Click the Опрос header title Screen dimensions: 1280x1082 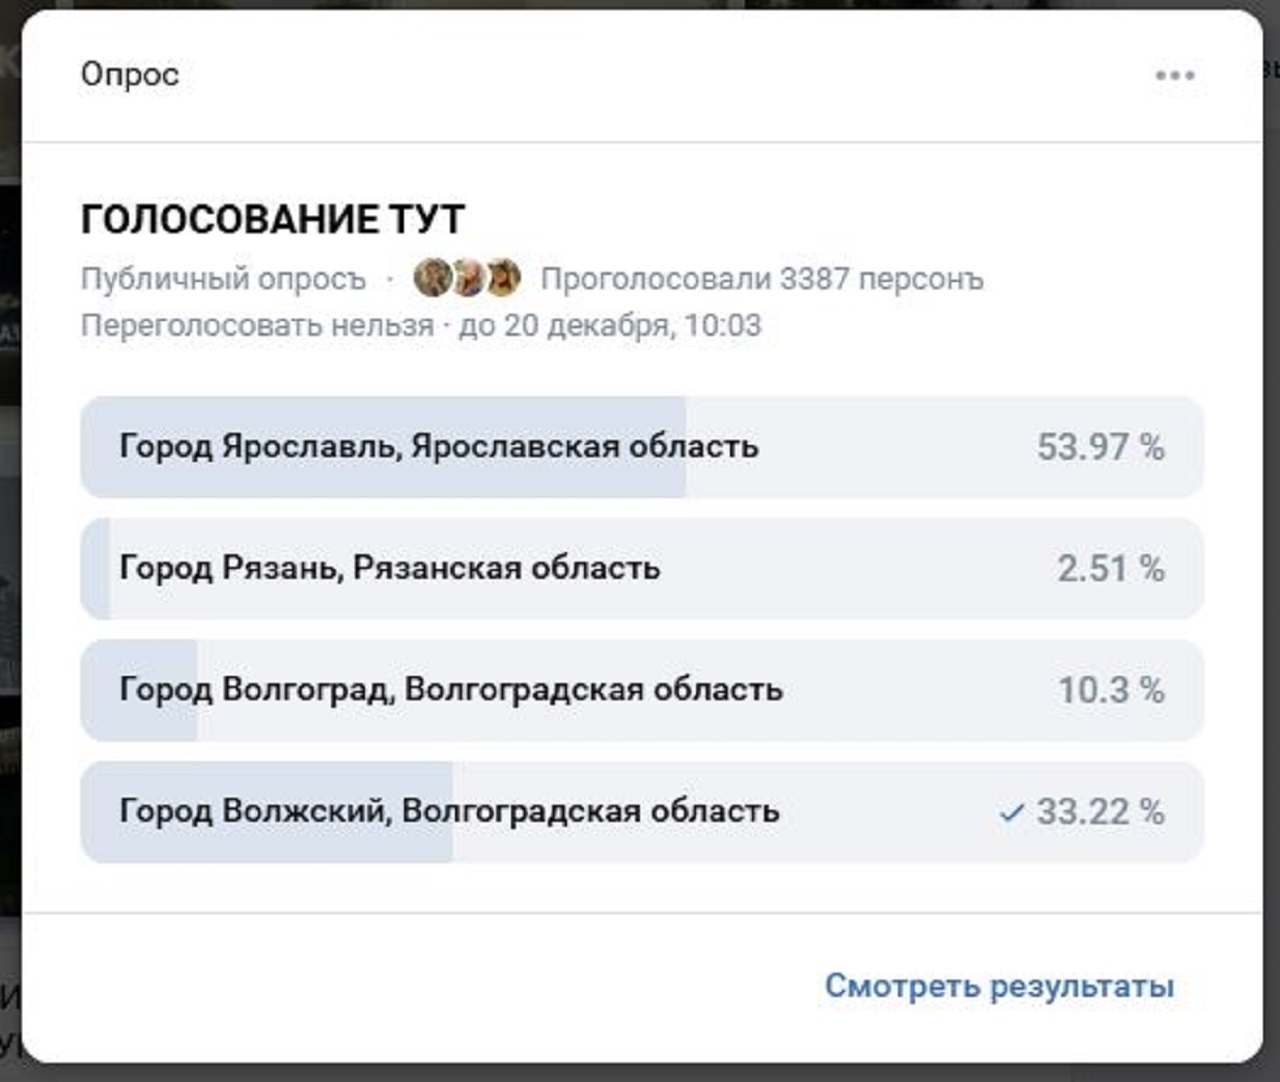pyautogui.click(x=130, y=73)
